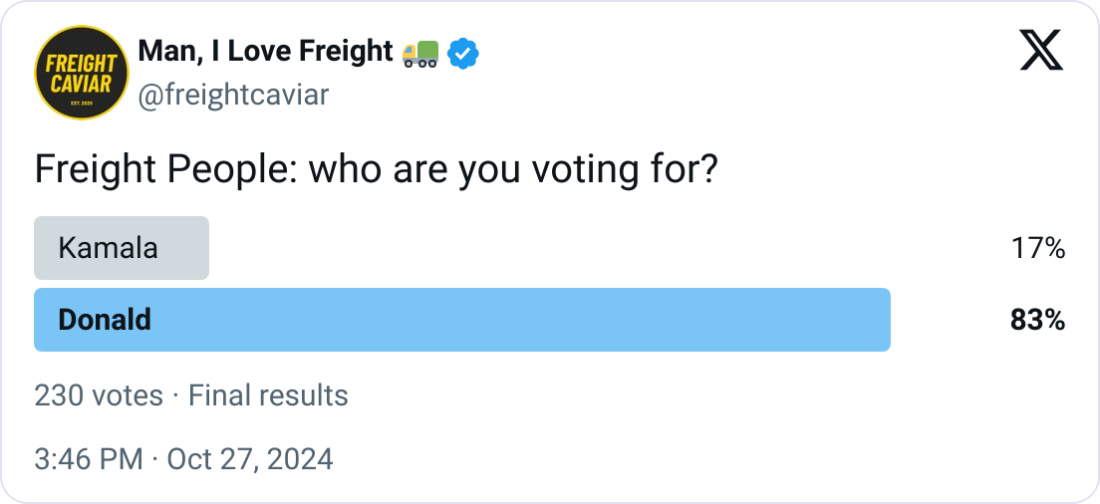Click the 83% result figure
The width and height of the screenshot is (1100, 504).
coord(1038,320)
